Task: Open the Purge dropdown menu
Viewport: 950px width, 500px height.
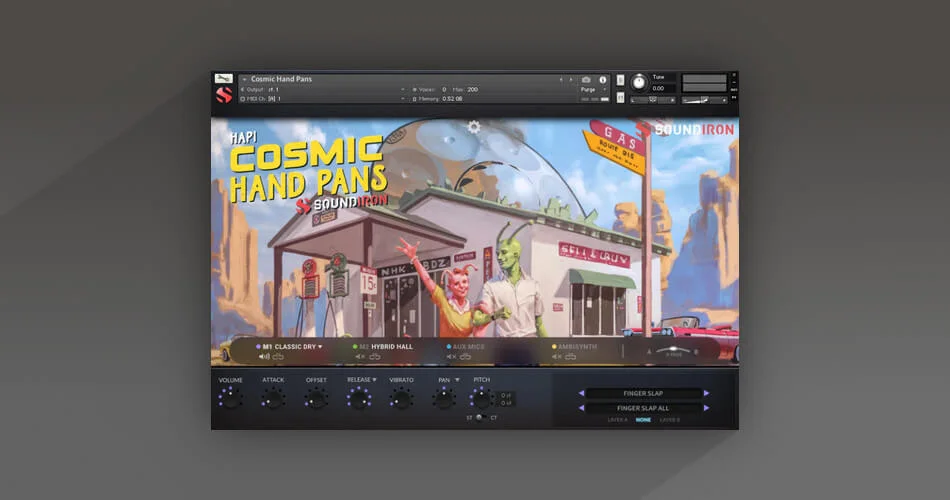Action: tap(593, 90)
